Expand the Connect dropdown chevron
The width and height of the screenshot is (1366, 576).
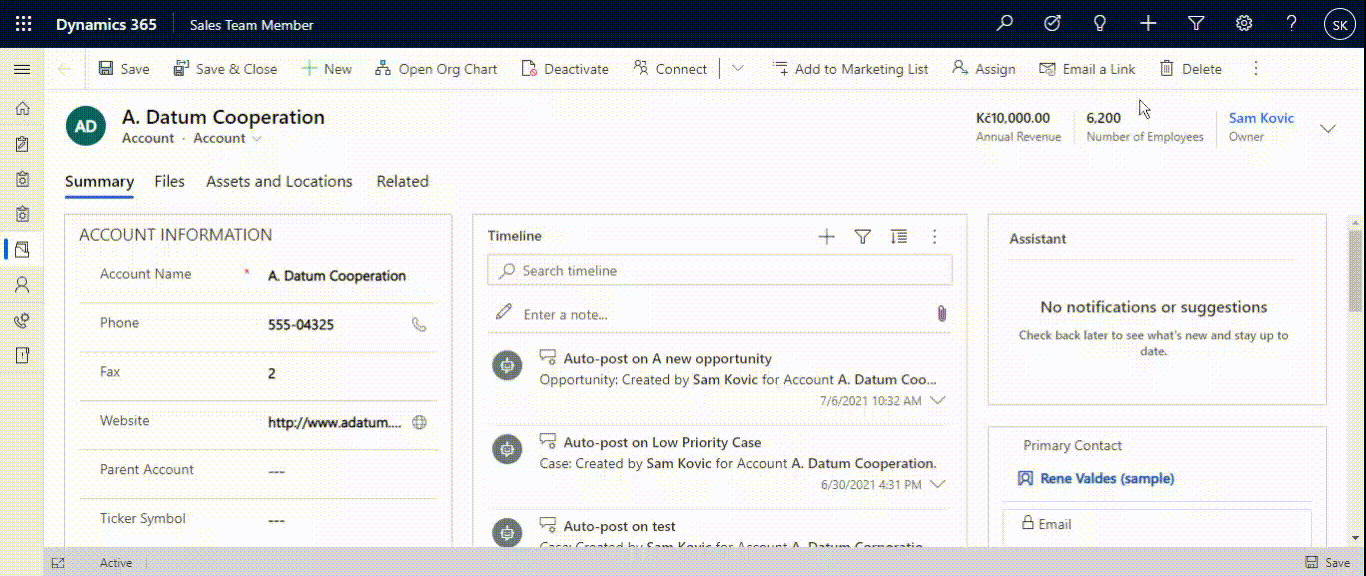pyautogui.click(x=738, y=69)
